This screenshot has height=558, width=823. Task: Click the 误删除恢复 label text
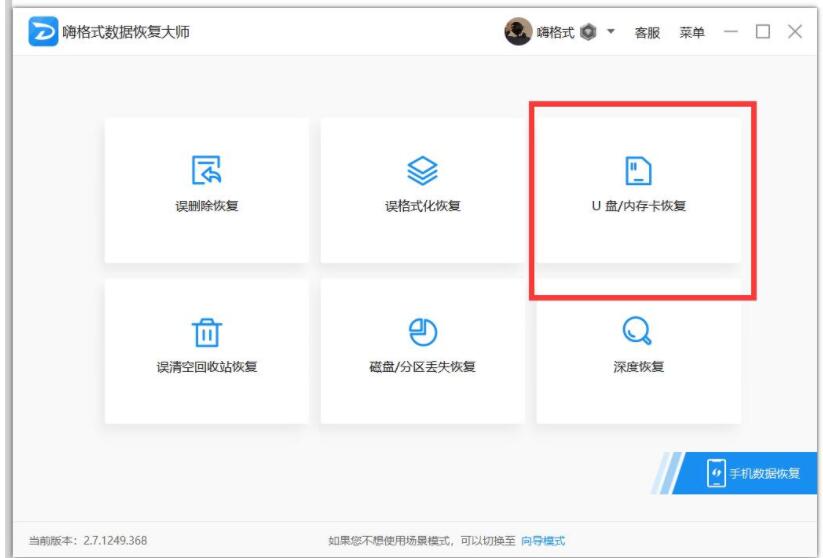click(x=207, y=206)
